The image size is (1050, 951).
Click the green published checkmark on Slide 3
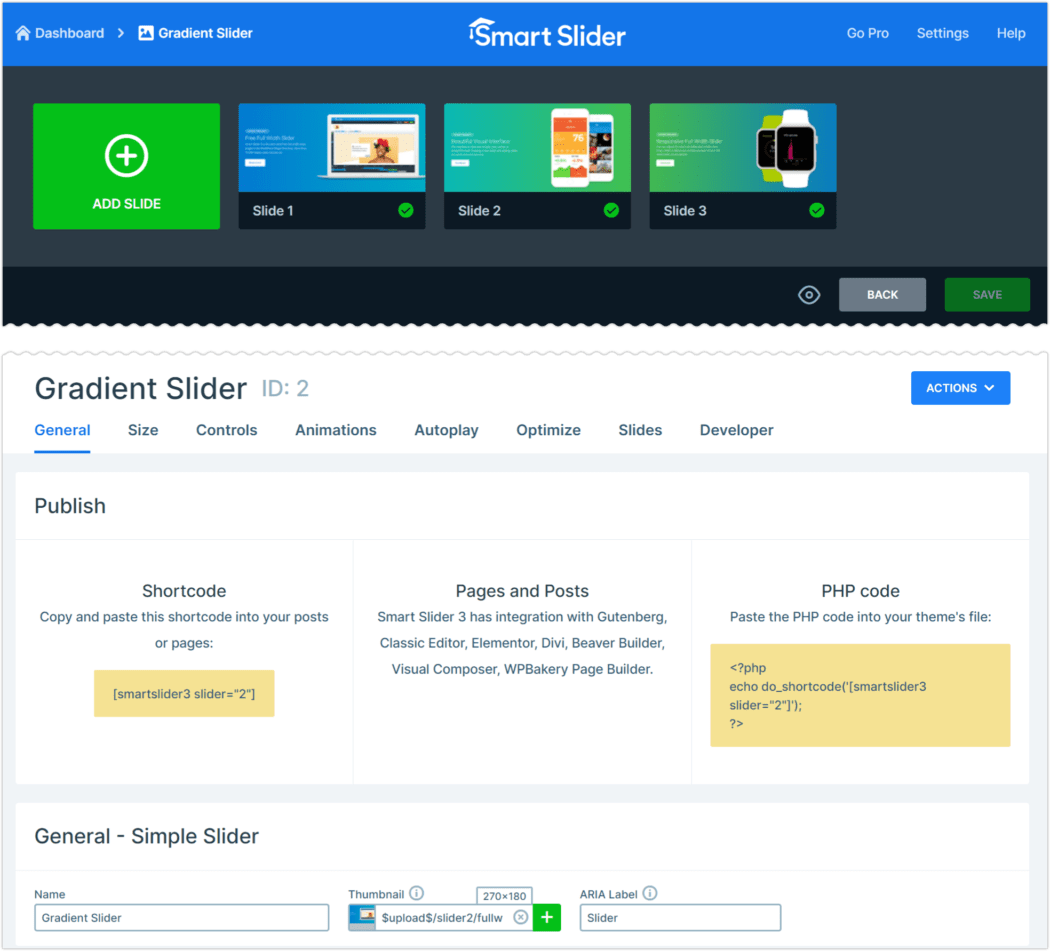pyautogui.click(x=817, y=210)
